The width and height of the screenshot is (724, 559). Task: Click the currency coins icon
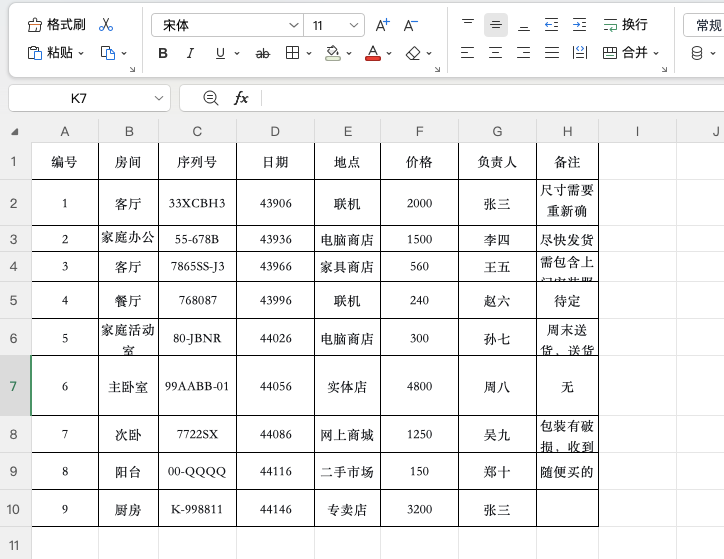tap(697, 54)
